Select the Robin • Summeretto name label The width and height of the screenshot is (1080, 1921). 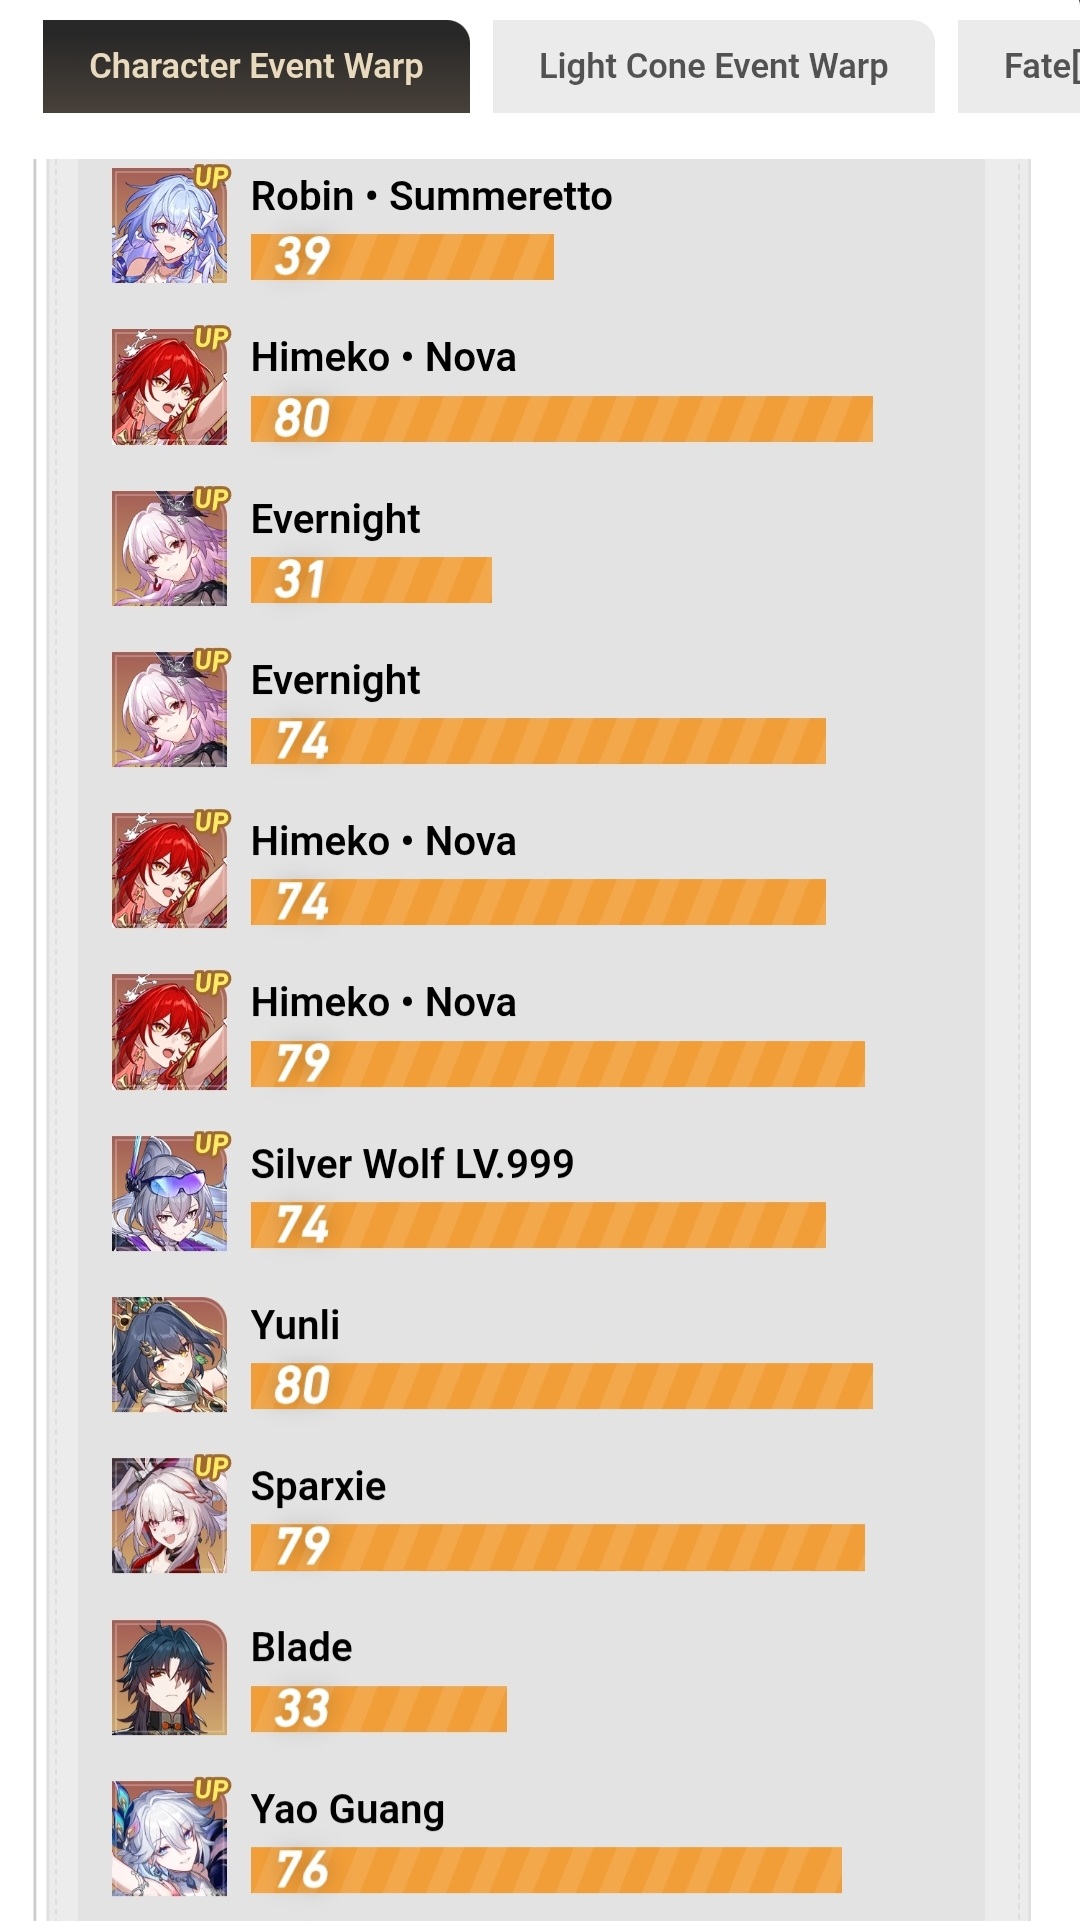point(431,196)
